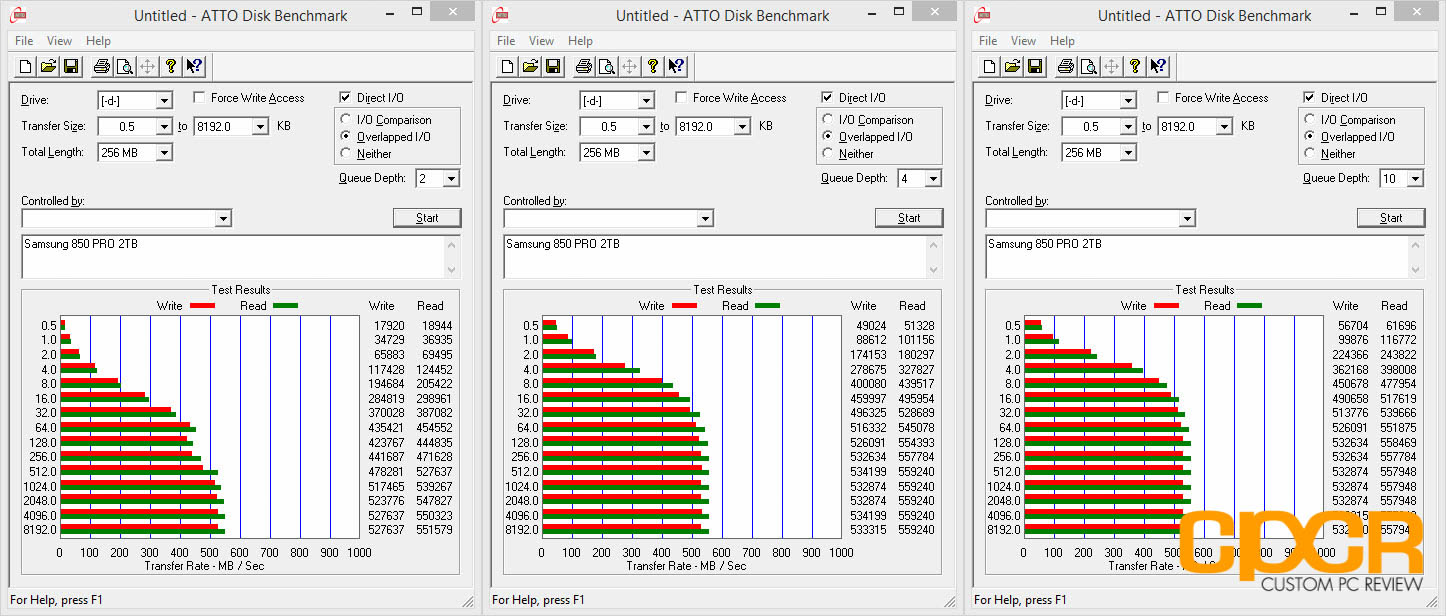Click Print Preview icon in Queue Depth 10 window
The image size is (1446, 616).
click(x=1088, y=67)
